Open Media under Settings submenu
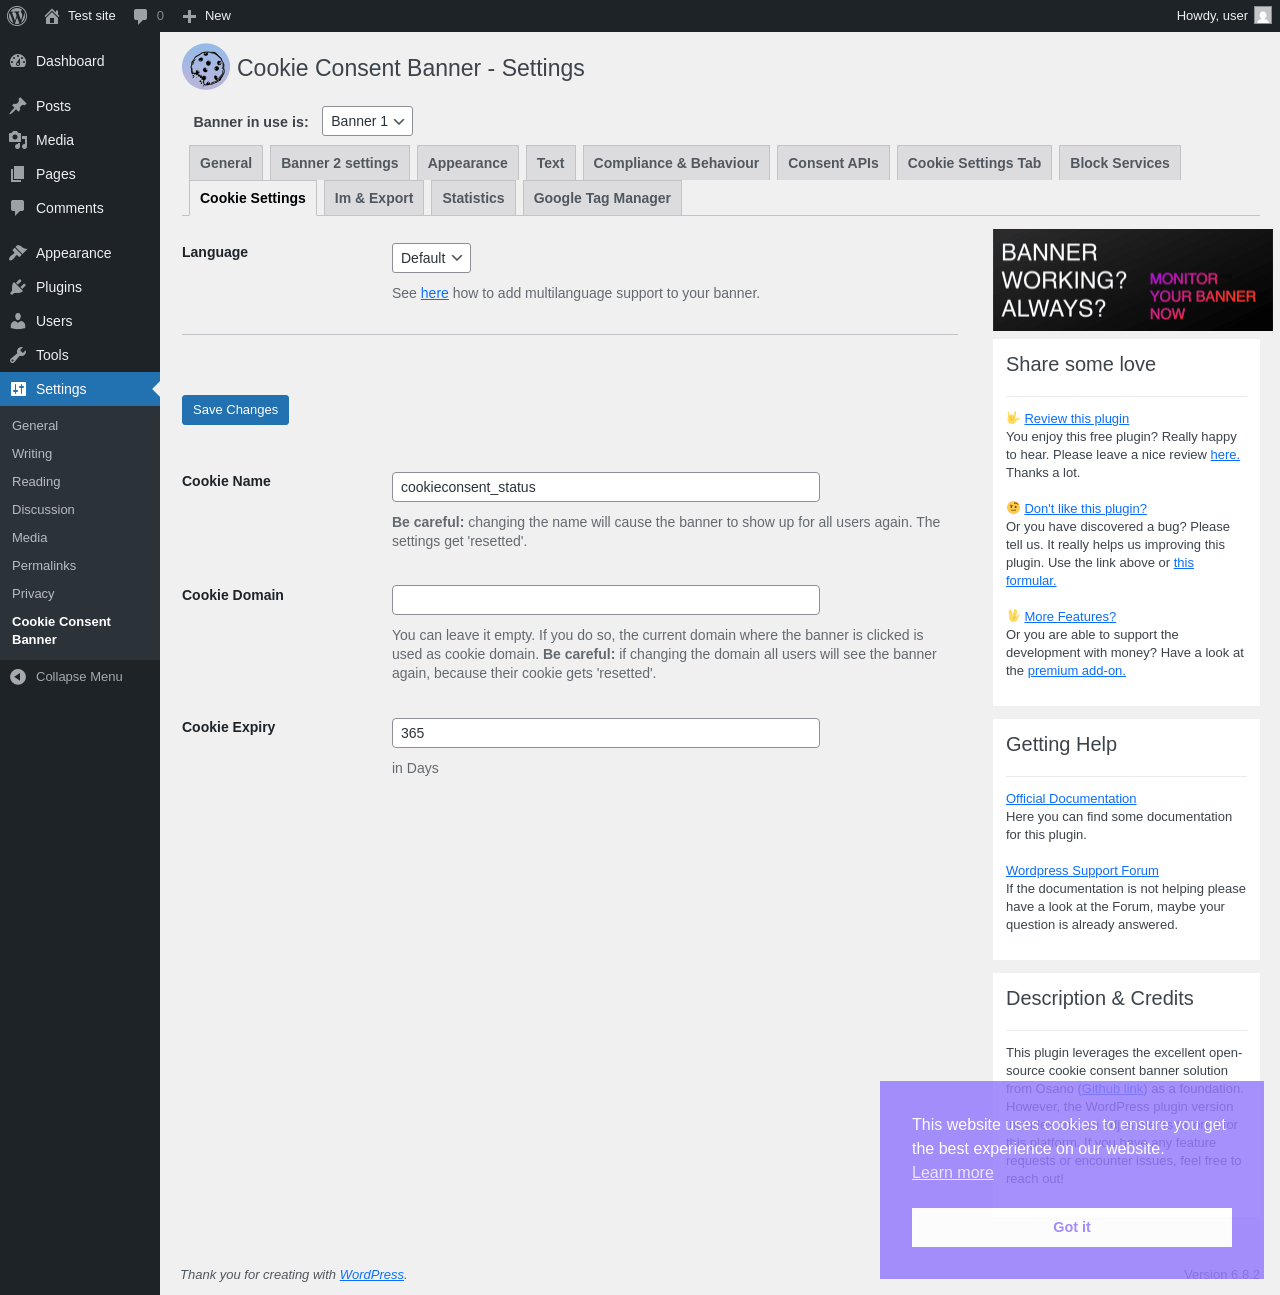1280x1295 pixels. tap(30, 538)
